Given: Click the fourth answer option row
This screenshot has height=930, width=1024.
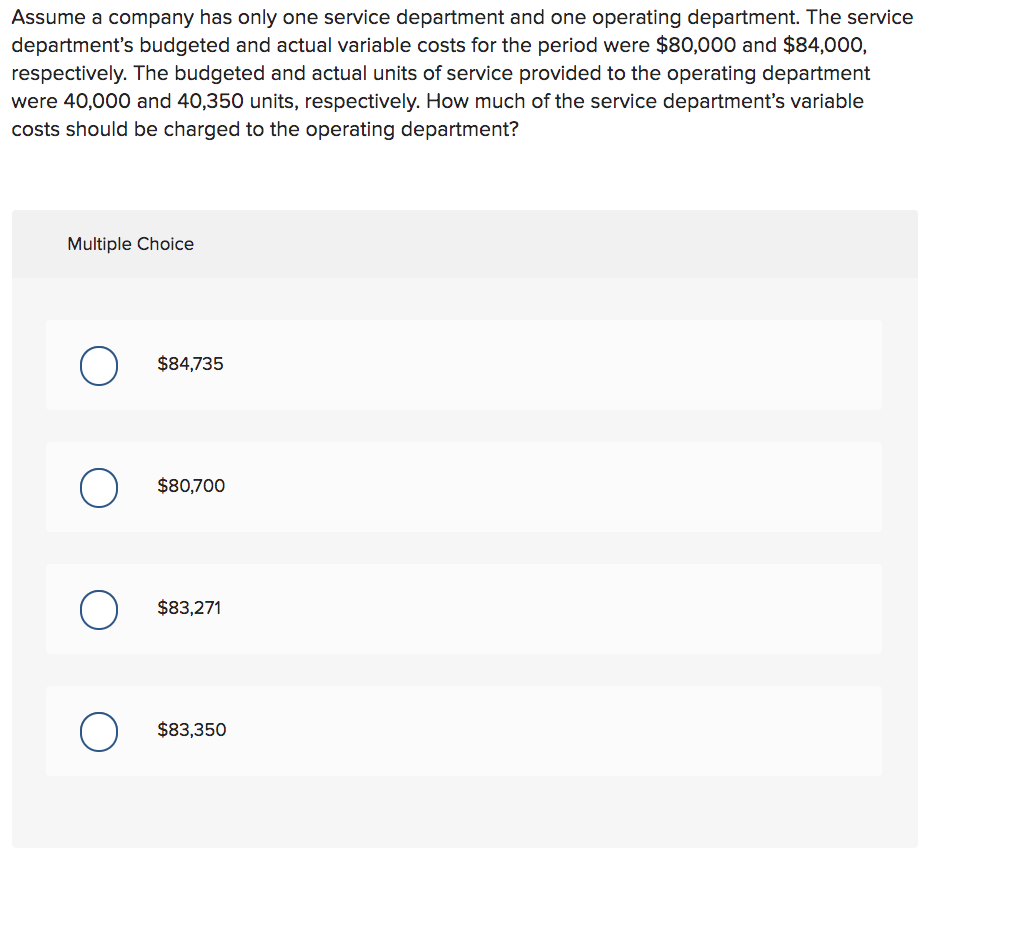Looking at the screenshot, I should pyautogui.click(x=463, y=731).
